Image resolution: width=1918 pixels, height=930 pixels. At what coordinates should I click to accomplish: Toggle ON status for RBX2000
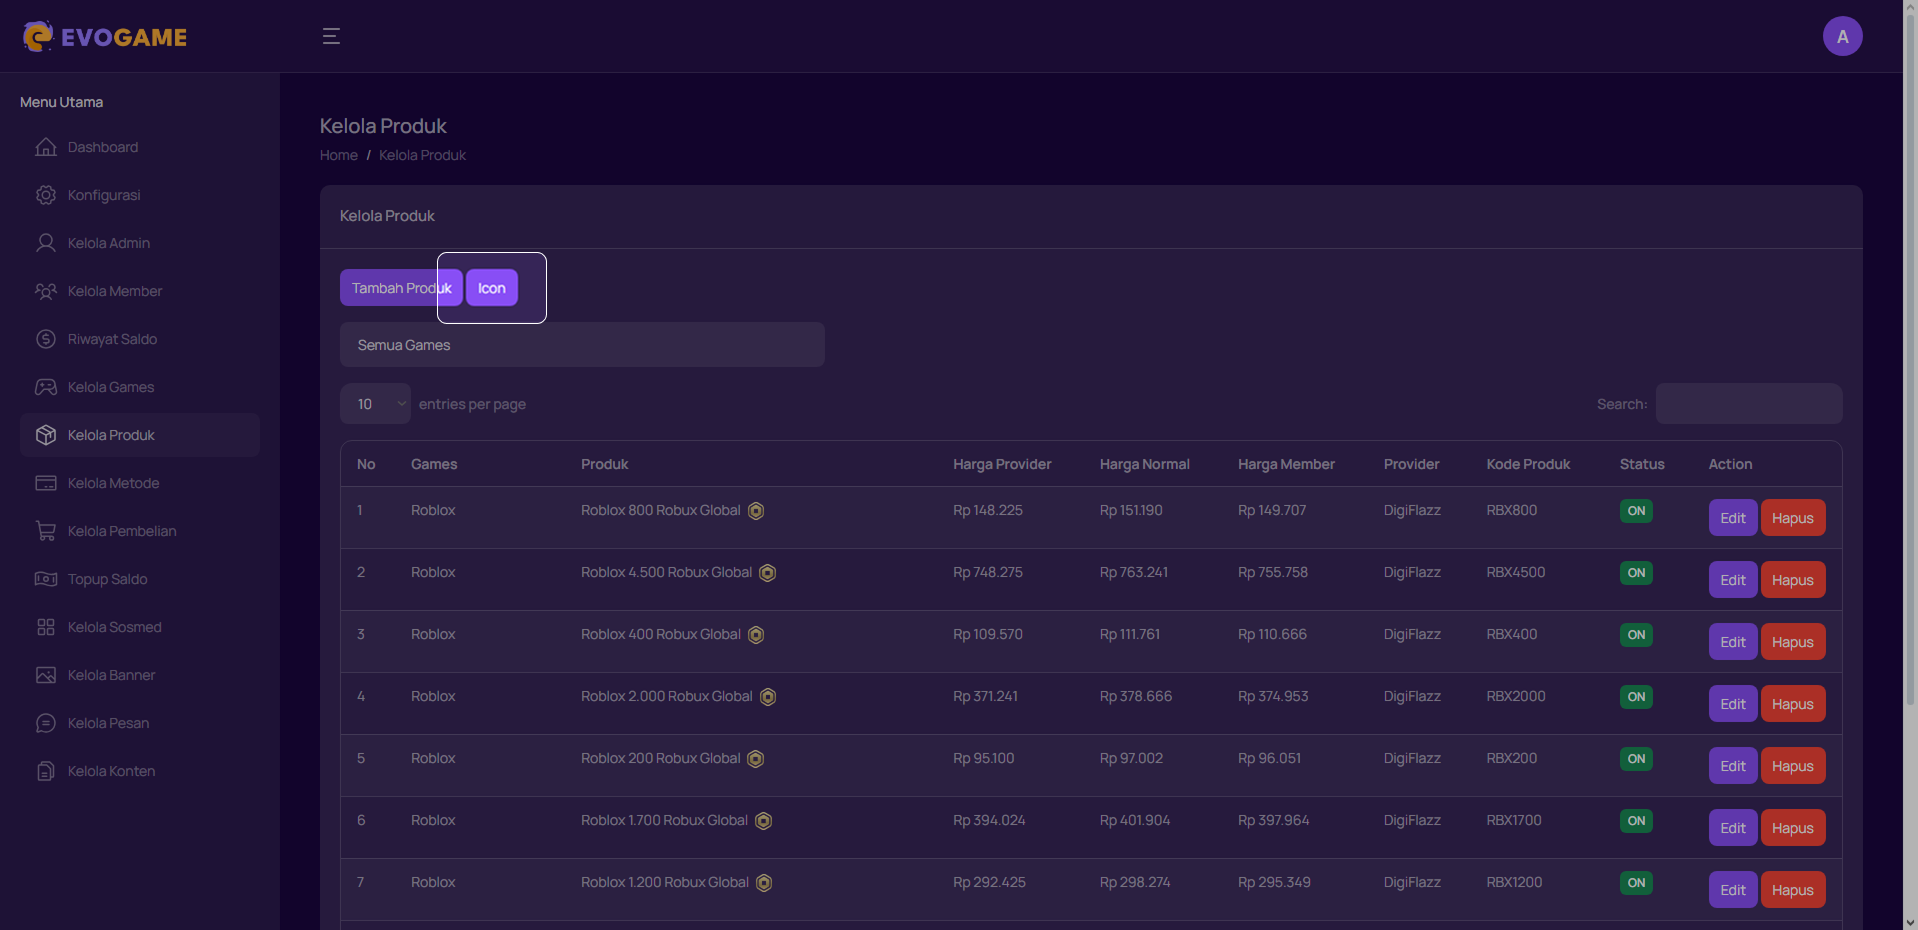1636,697
